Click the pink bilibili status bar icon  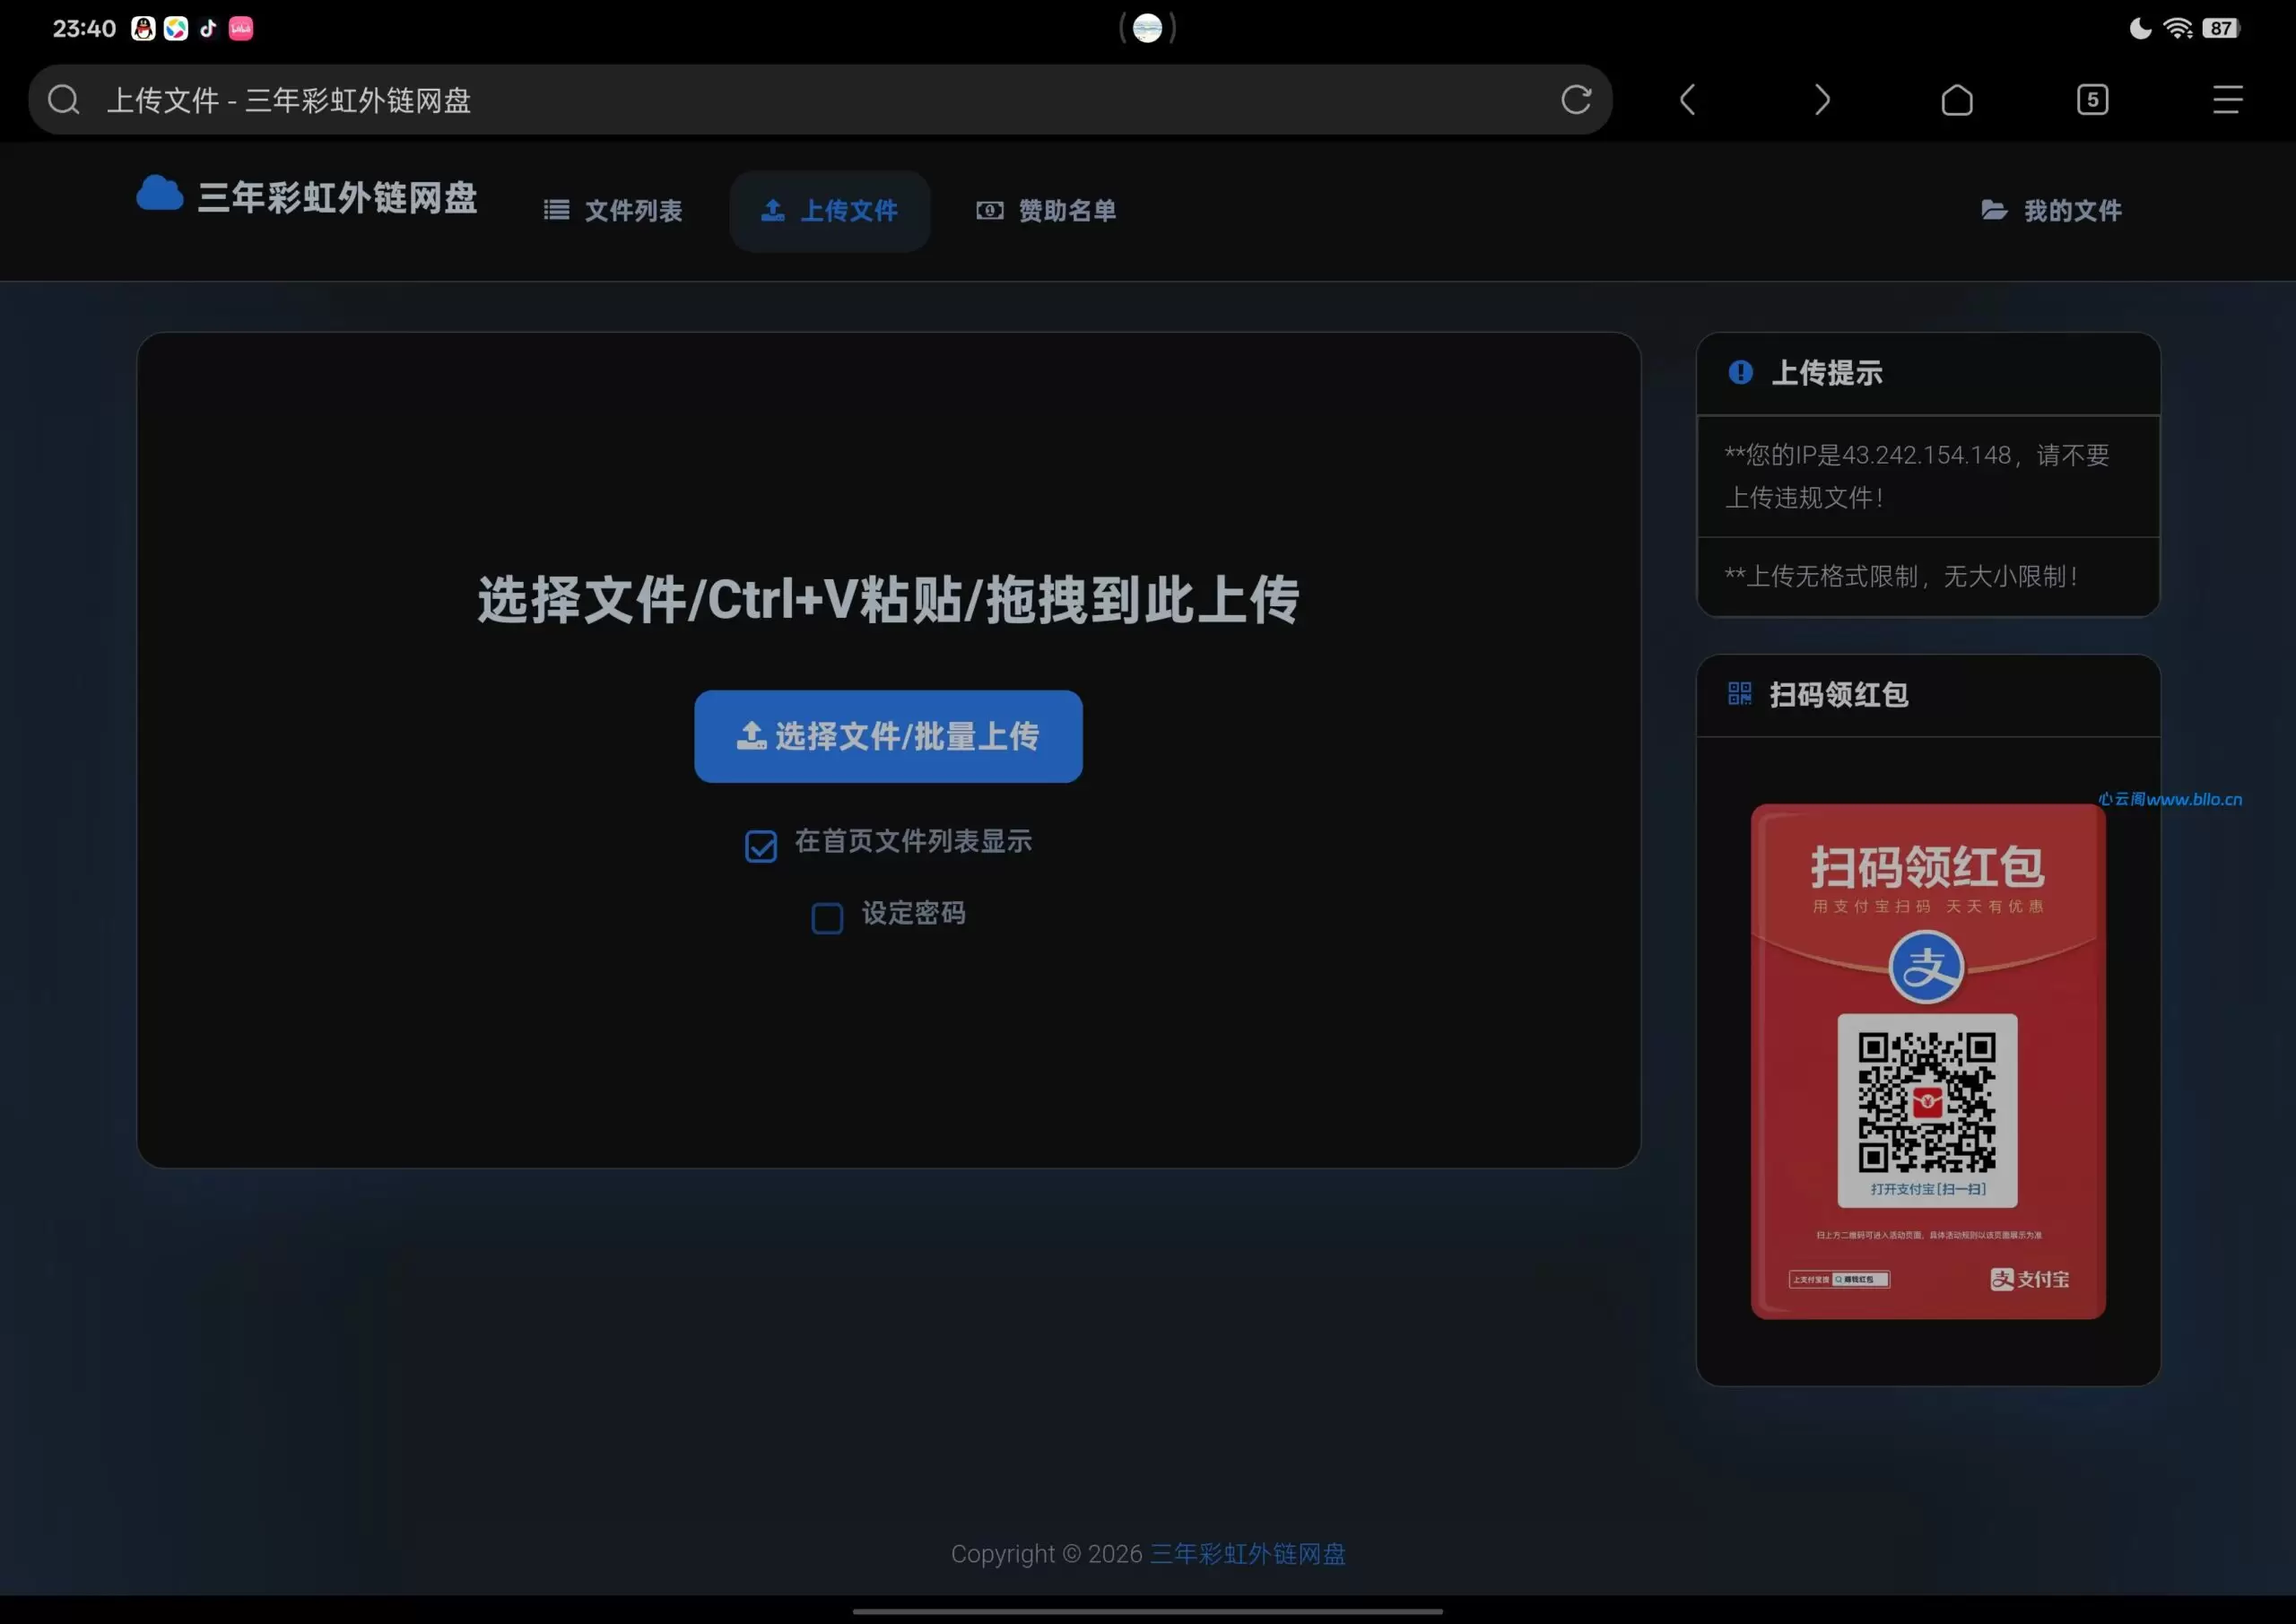pyautogui.click(x=241, y=28)
